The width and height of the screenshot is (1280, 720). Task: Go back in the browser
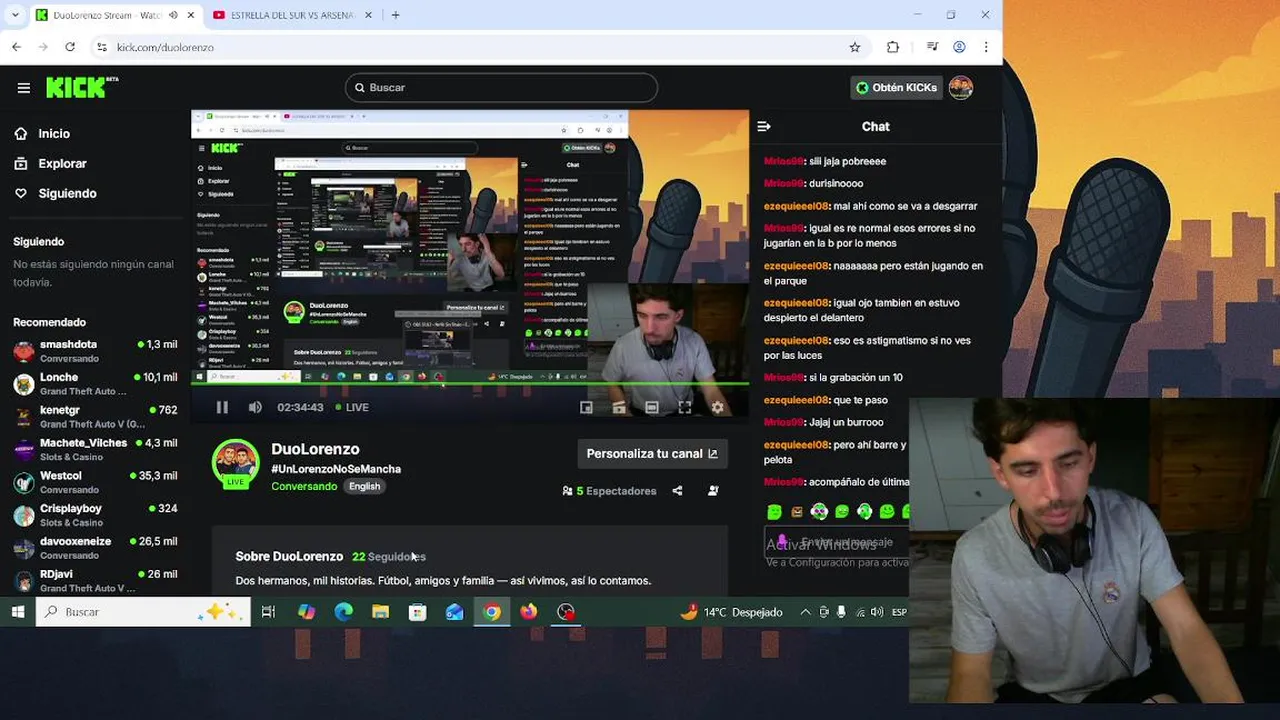17,47
